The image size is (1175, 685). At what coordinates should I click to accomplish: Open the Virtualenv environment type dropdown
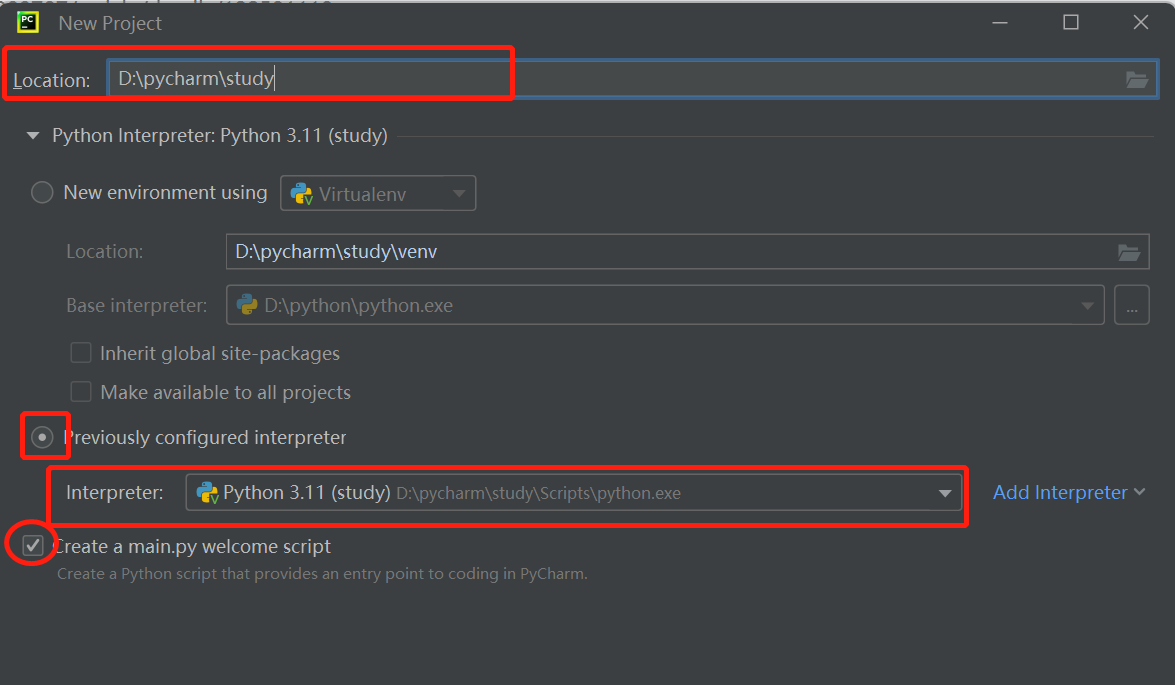click(459, 192)
